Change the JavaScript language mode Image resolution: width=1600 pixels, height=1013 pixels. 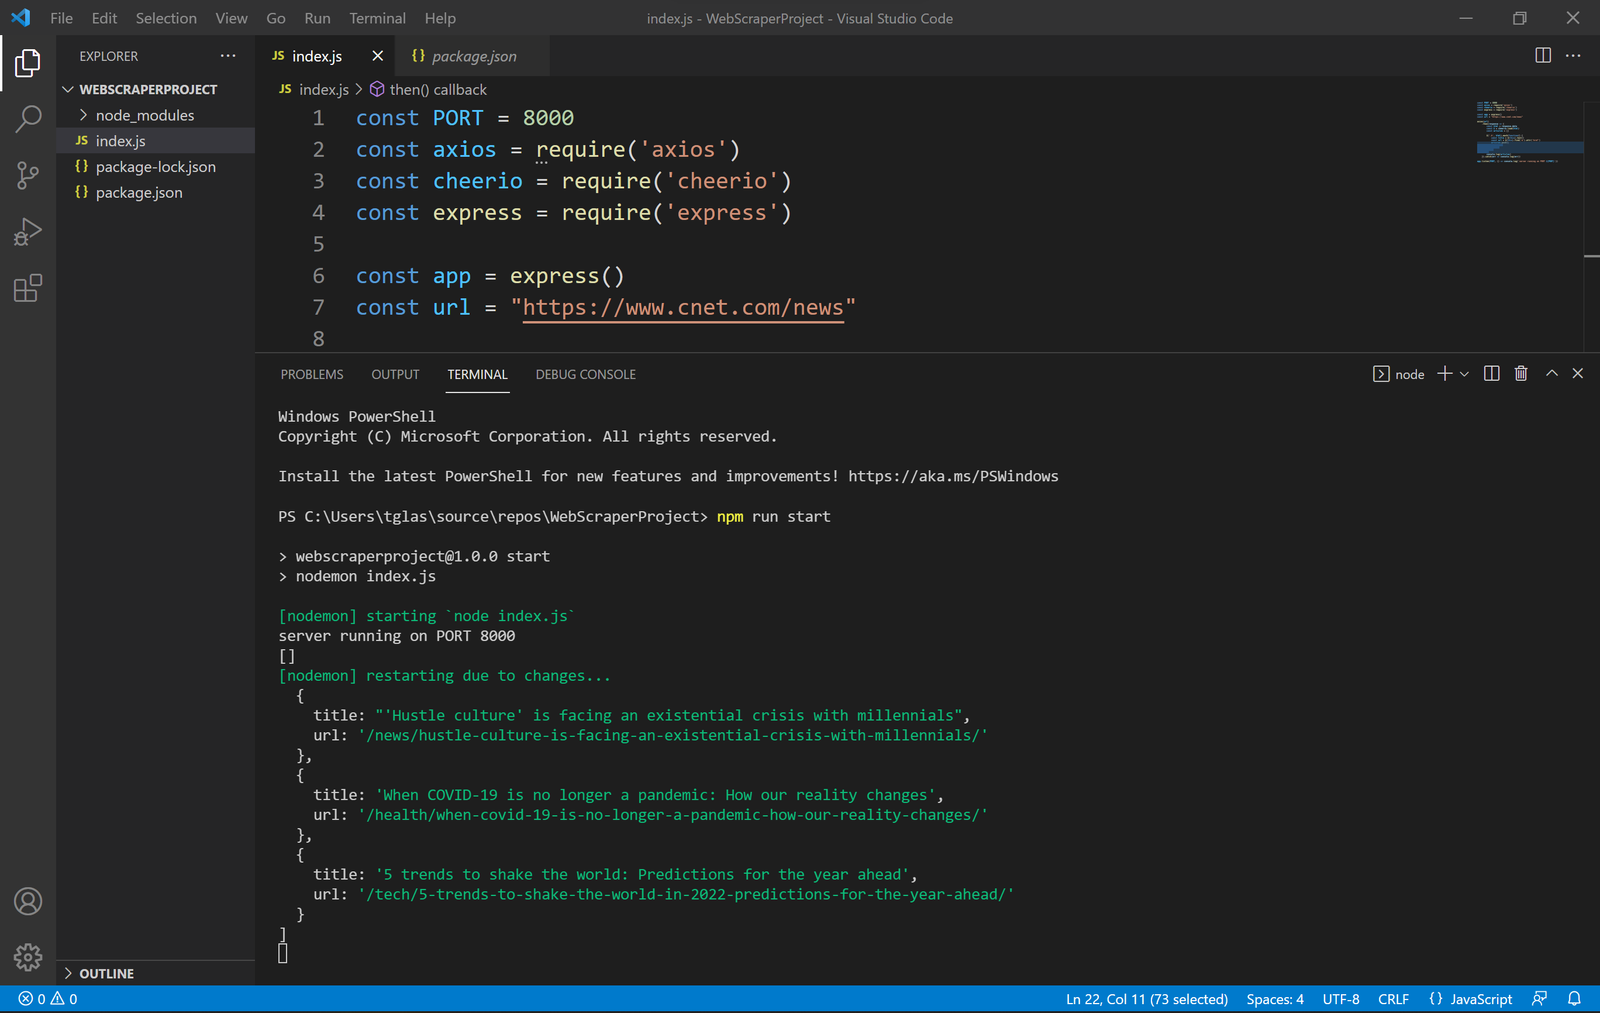(x=1480, y=999)
